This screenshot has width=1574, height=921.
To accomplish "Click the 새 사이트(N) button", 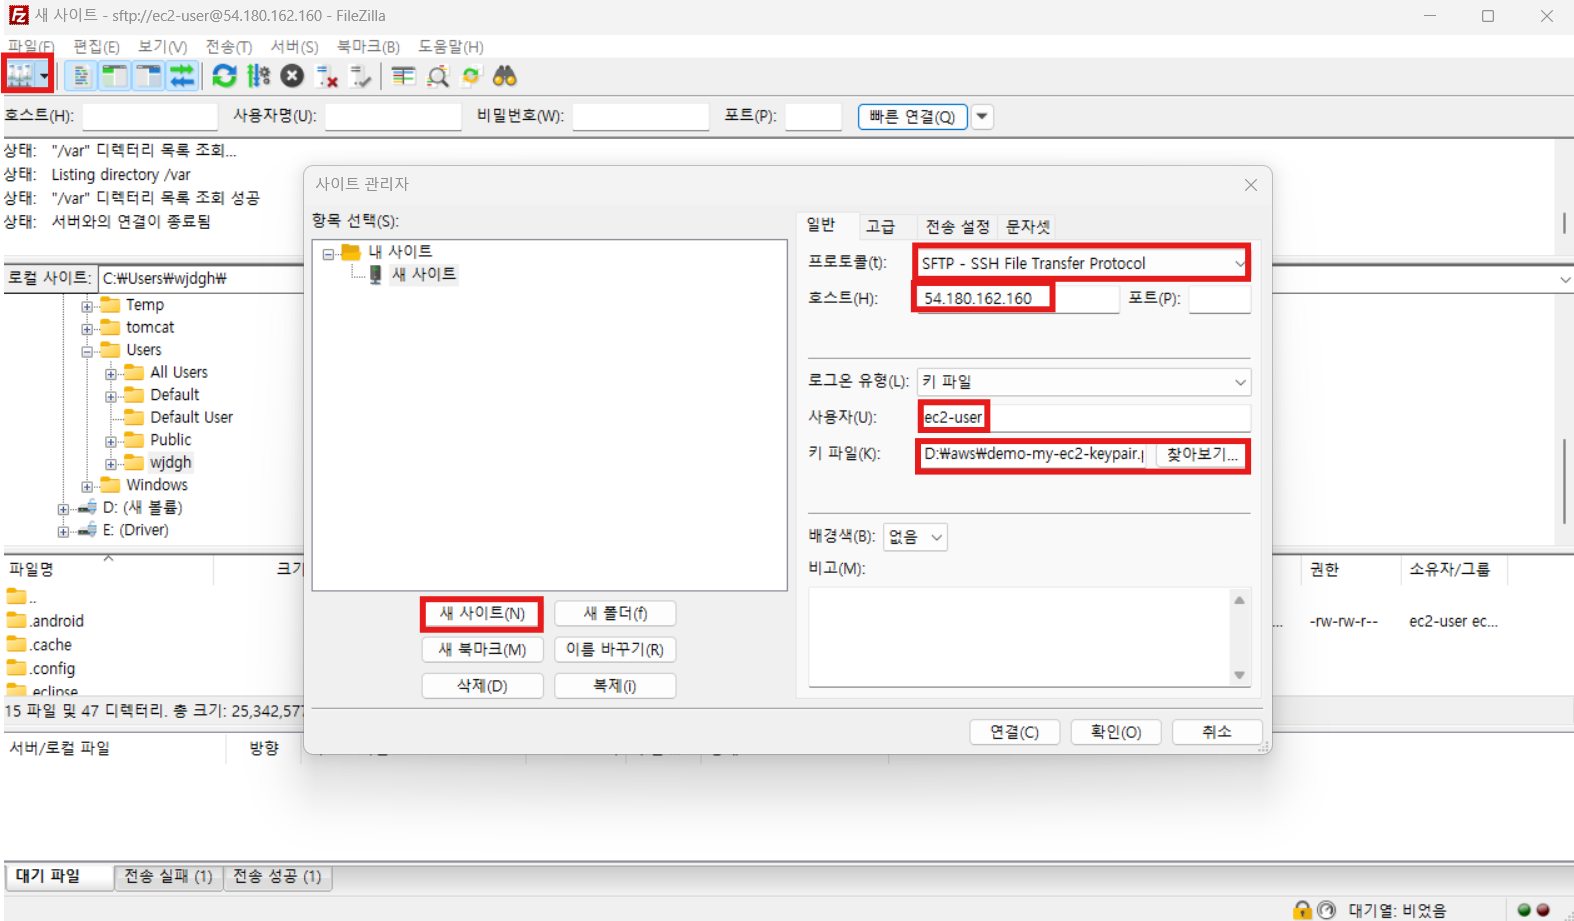I will coord(482,613).
